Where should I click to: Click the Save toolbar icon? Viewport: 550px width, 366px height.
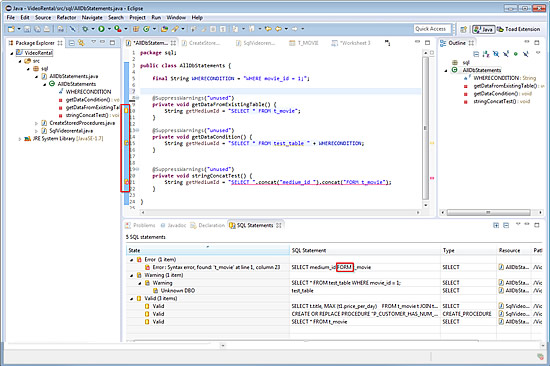(x=28, y=29)
